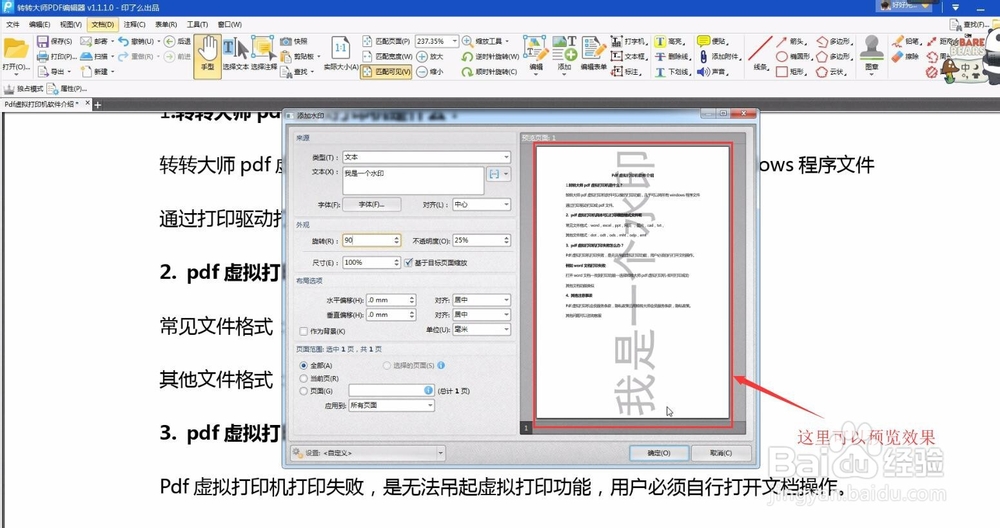Click the 水平偏移(H) stepper arrows
The height and width of the screenshot is (528, 1000).
point(411,300)
